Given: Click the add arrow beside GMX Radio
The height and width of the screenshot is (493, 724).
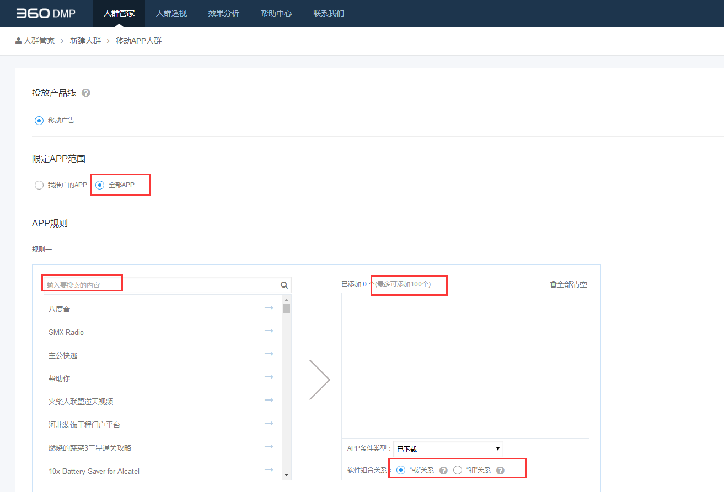Looking at the screenshot, I should point(269,331).
